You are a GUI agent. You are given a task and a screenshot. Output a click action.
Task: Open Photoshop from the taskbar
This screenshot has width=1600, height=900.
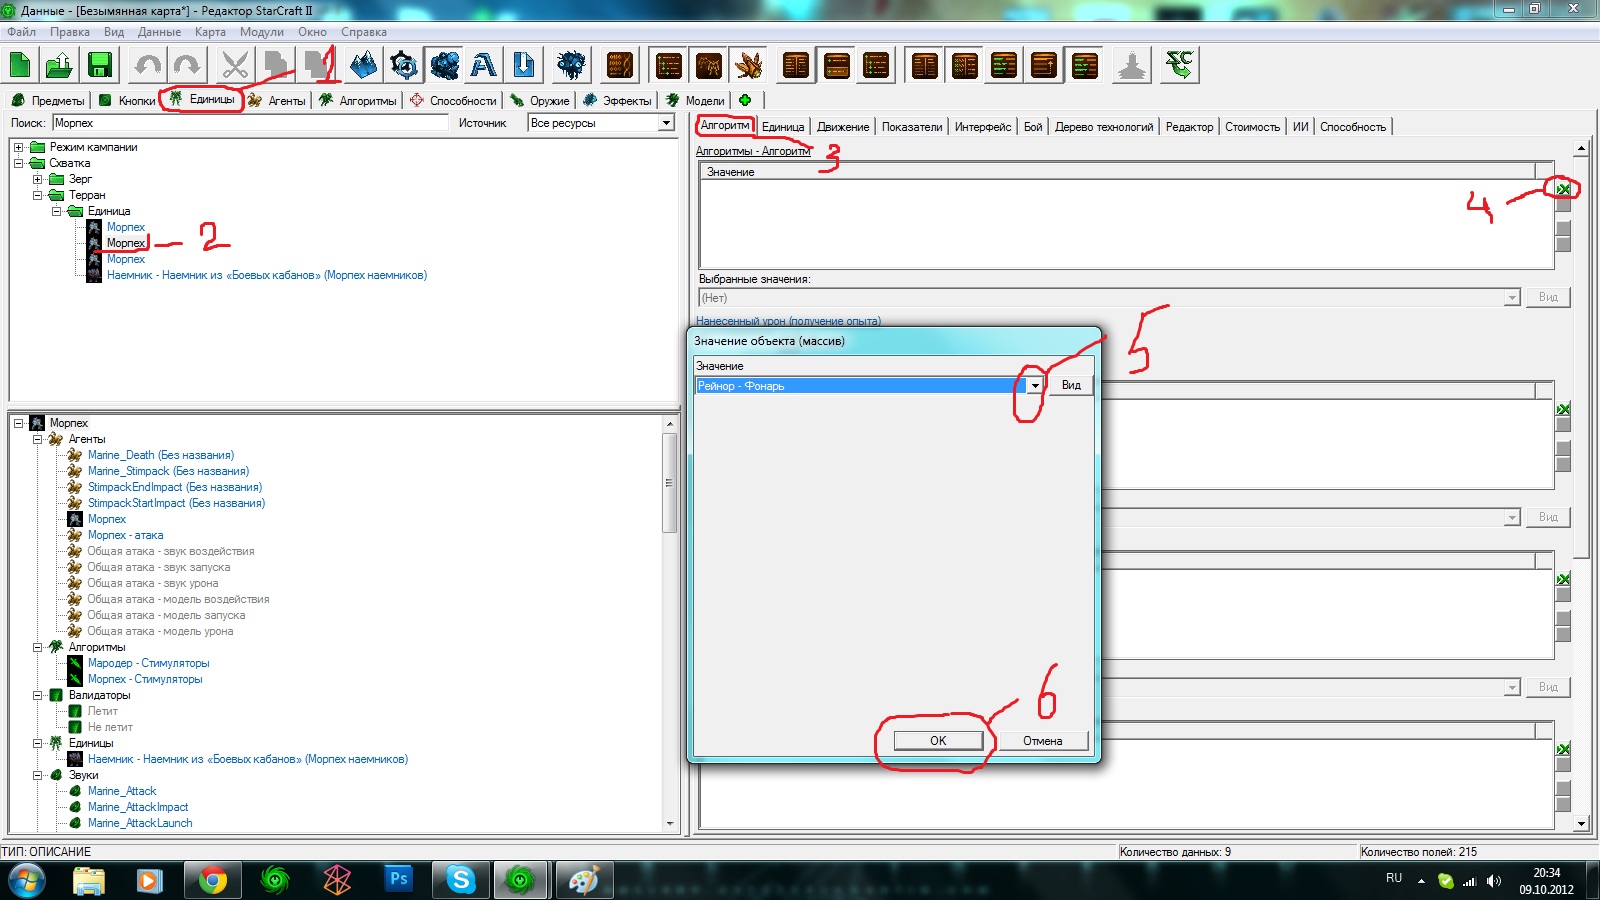(398, 880)
